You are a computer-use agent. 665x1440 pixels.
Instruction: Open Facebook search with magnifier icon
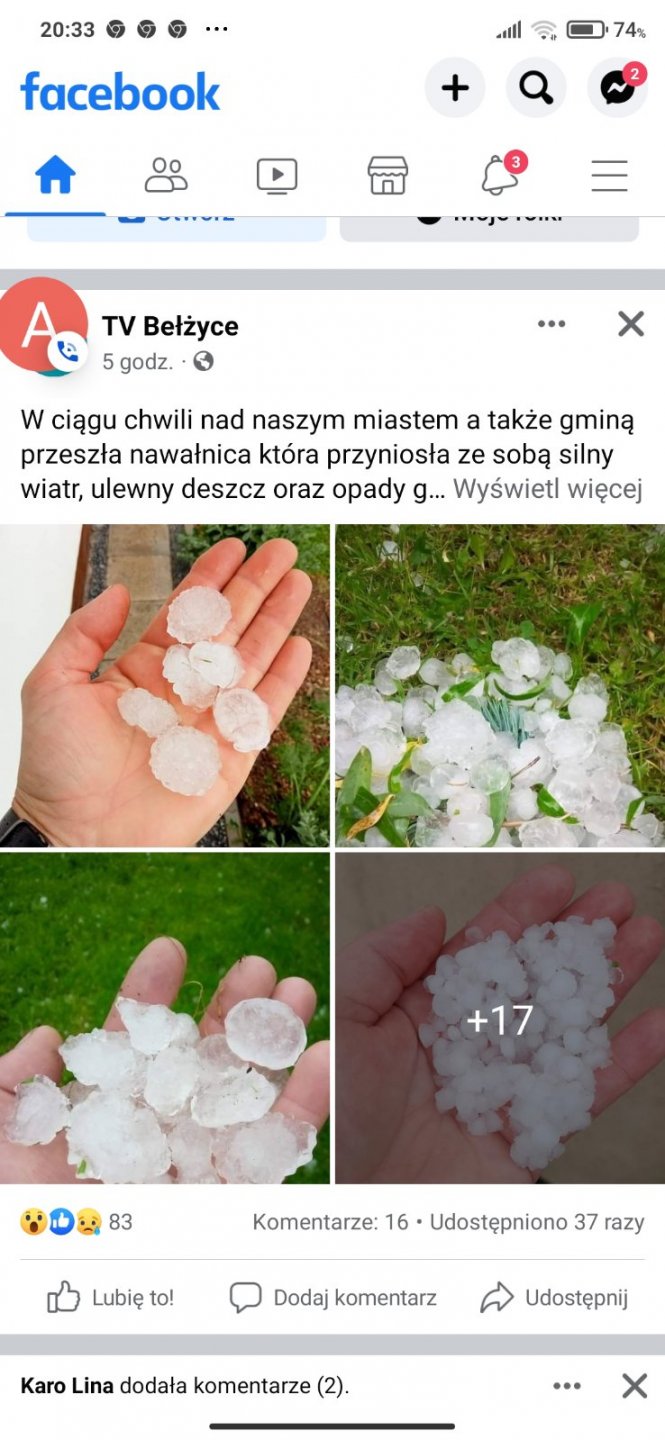536,88
